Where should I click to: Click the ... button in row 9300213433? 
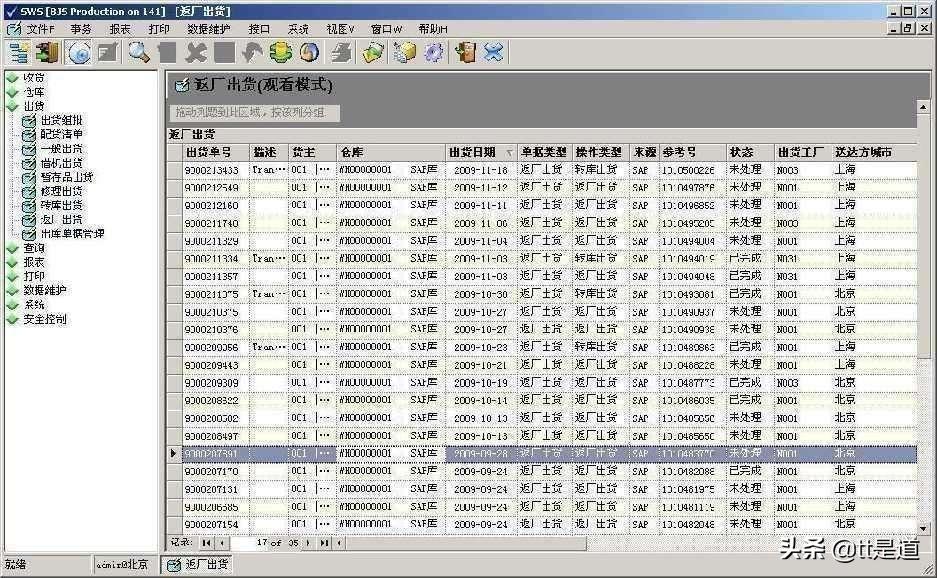coord(324,170)
